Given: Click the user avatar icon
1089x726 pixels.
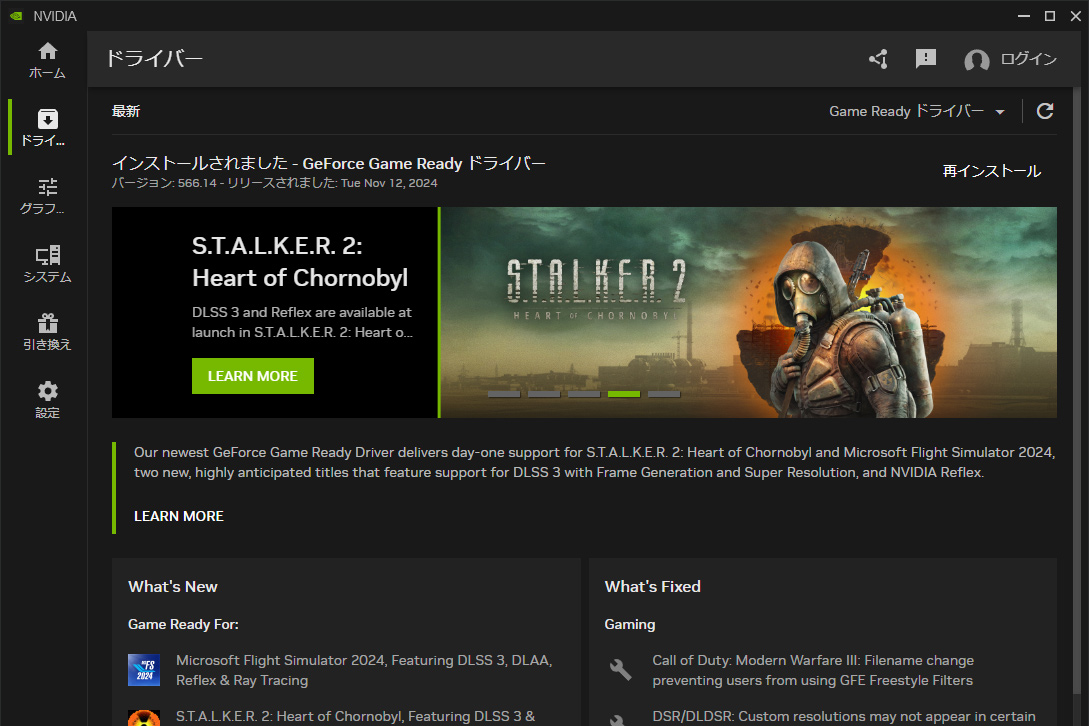Looking at the screenshot, I should point(976,60).
